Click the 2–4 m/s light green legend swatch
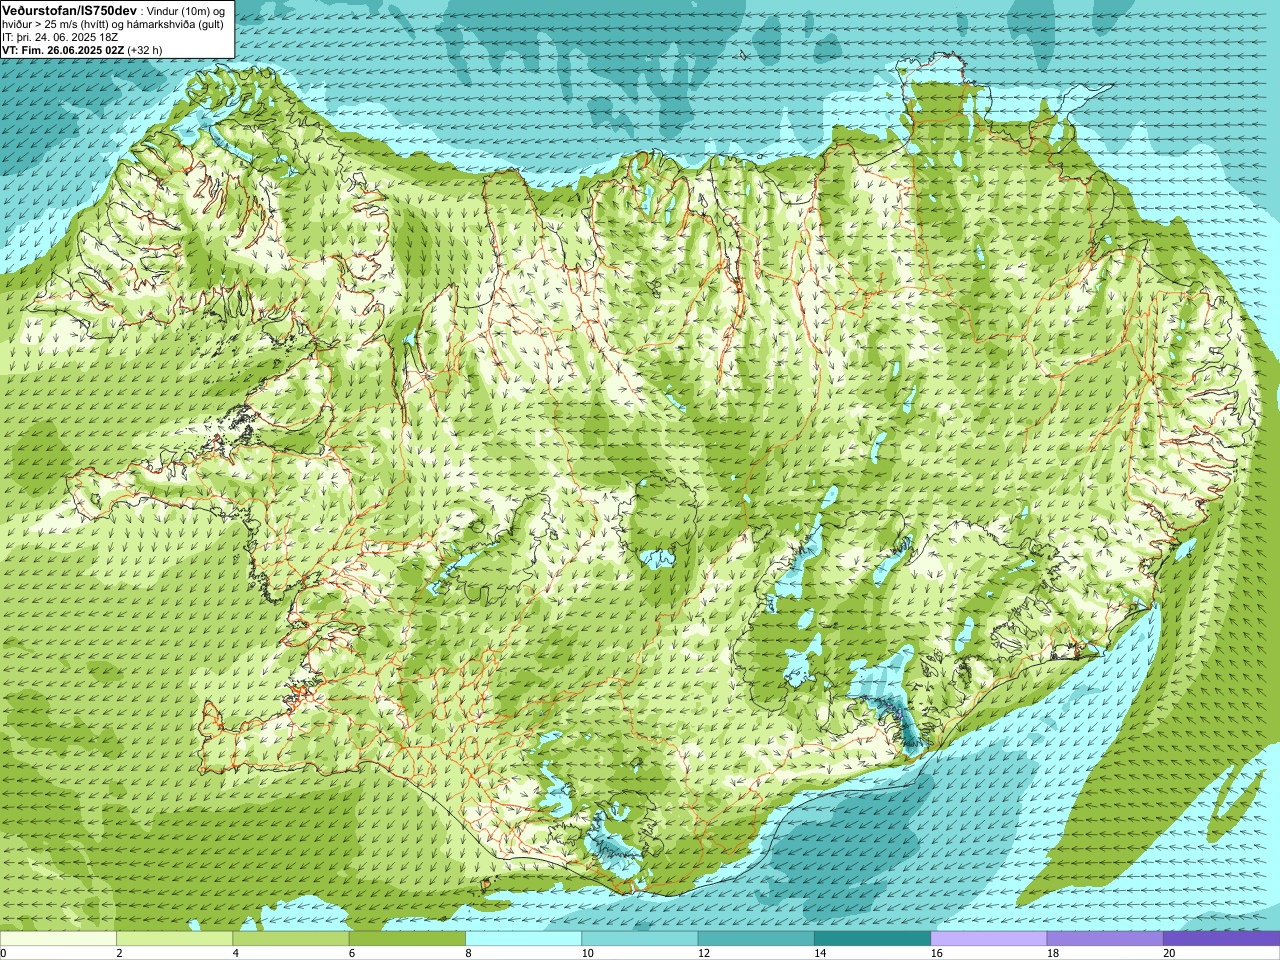The width and height of the screenshot is (1280, 960). point(174,939)
